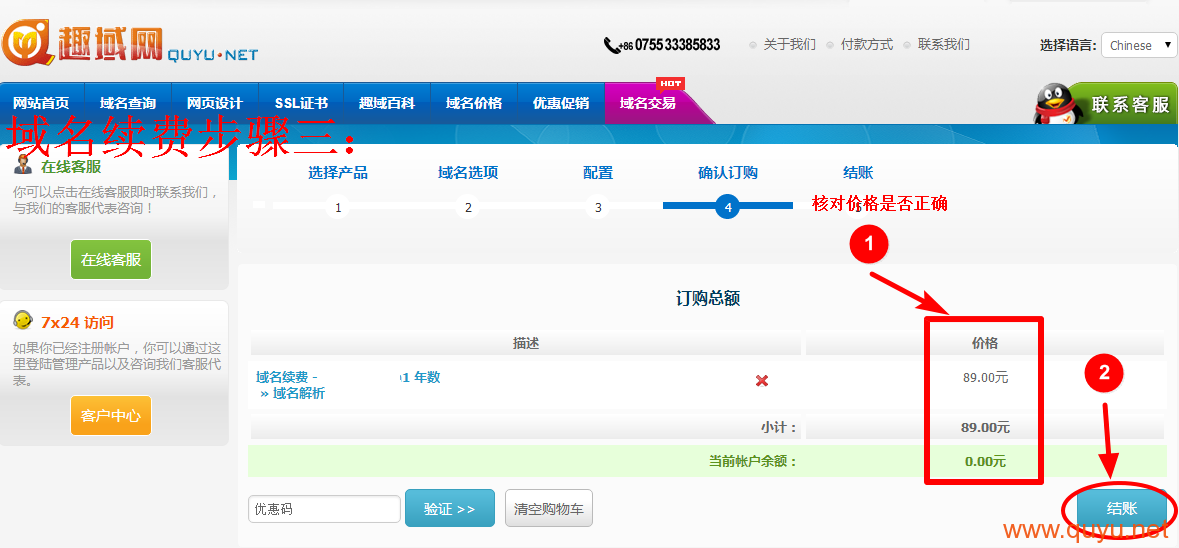Image resolution: width=1179 pixels, height=548 pixels.
Task: Click the 7x24 headset support icon
Action: click(22, 321)
